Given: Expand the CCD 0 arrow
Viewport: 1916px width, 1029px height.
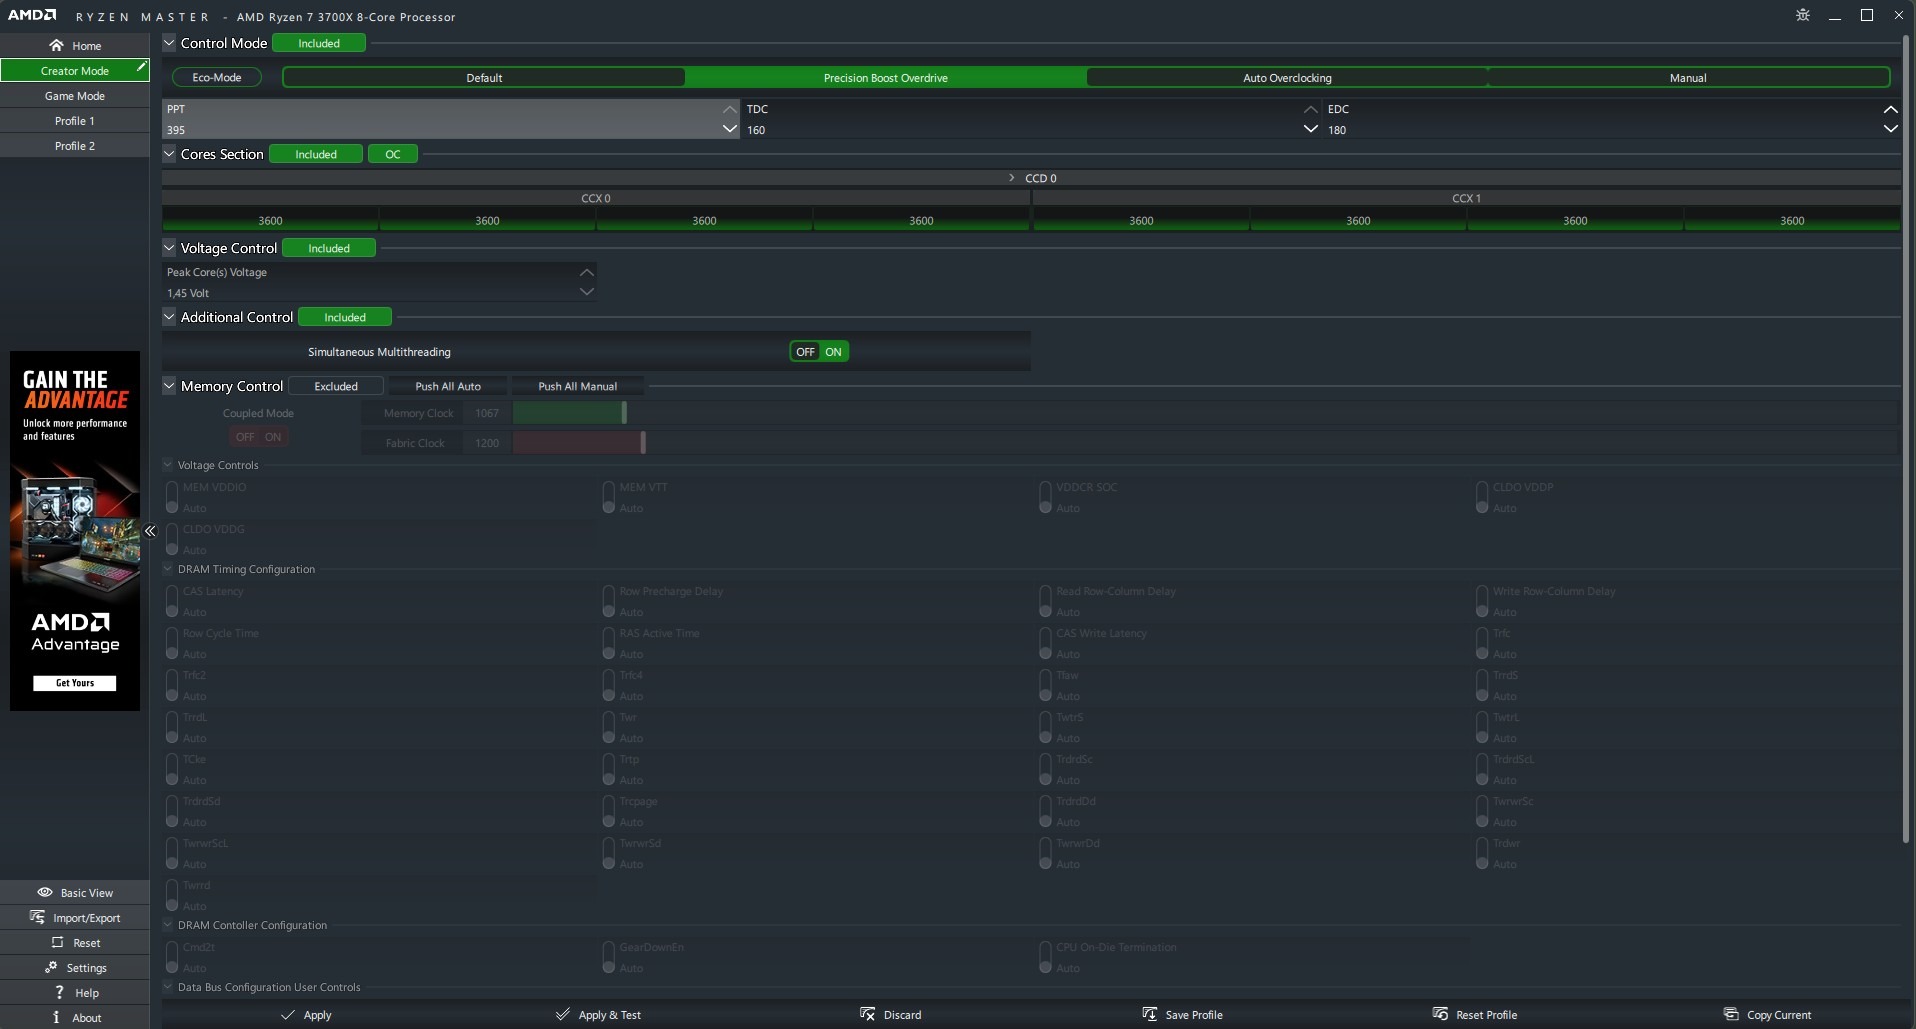Looking at the screenshot, I should [x=1012, y=178].
